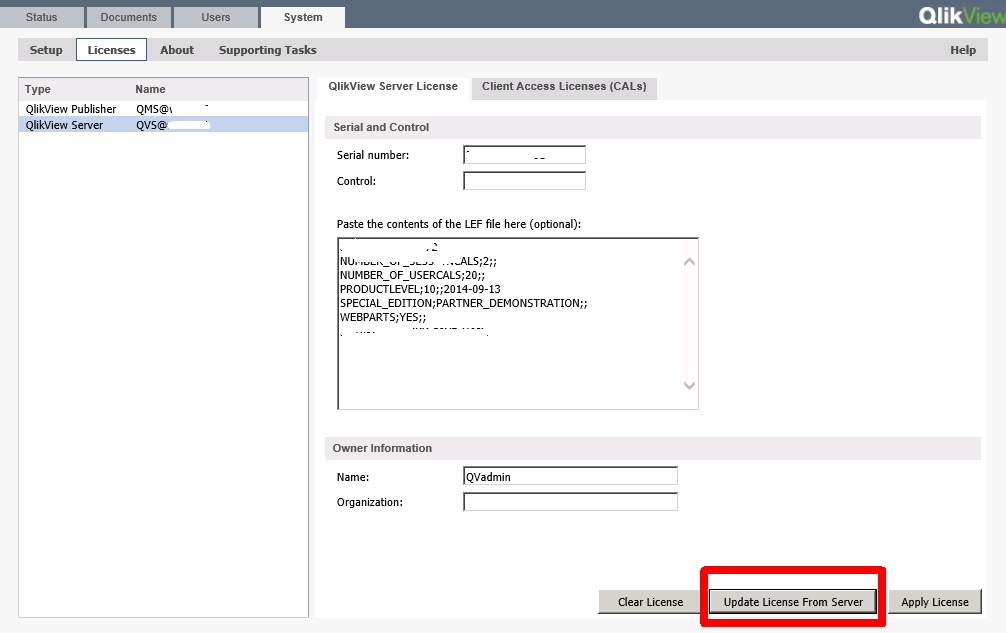Click the PRODUCTLEVEL;10;;2014-09-13 line
This screenshot has height=633, width=1006.
pos(420,289)
